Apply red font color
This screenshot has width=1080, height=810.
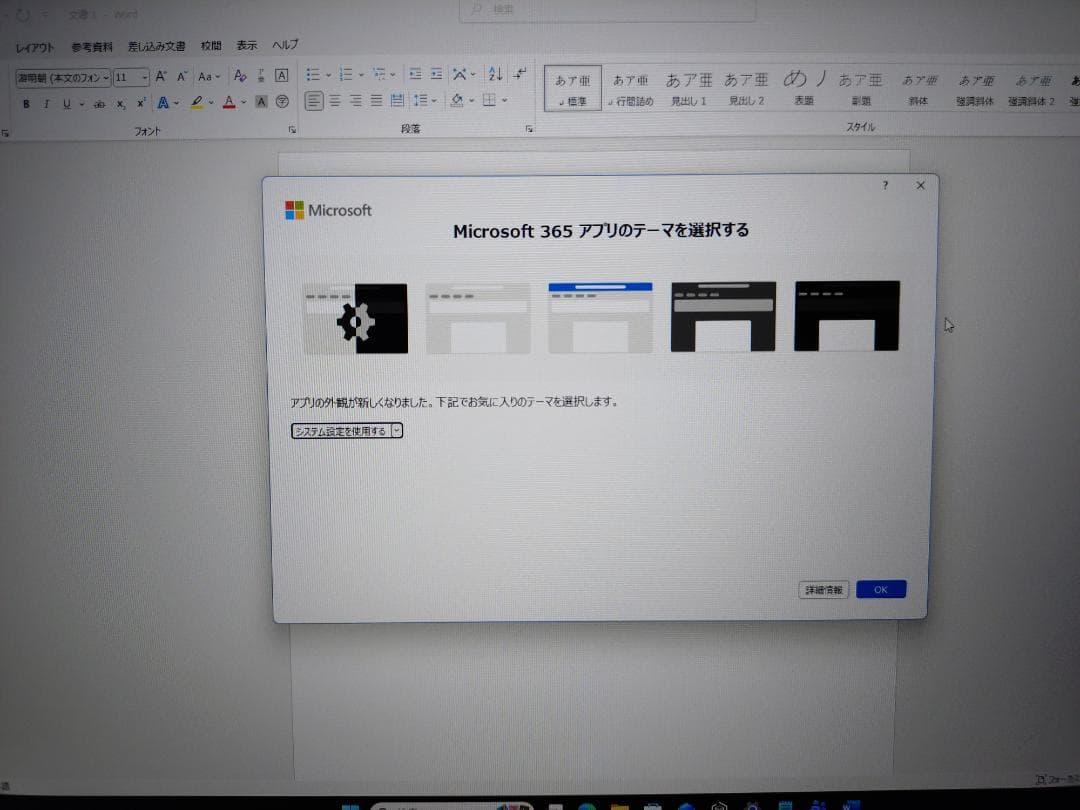[229, 103]
